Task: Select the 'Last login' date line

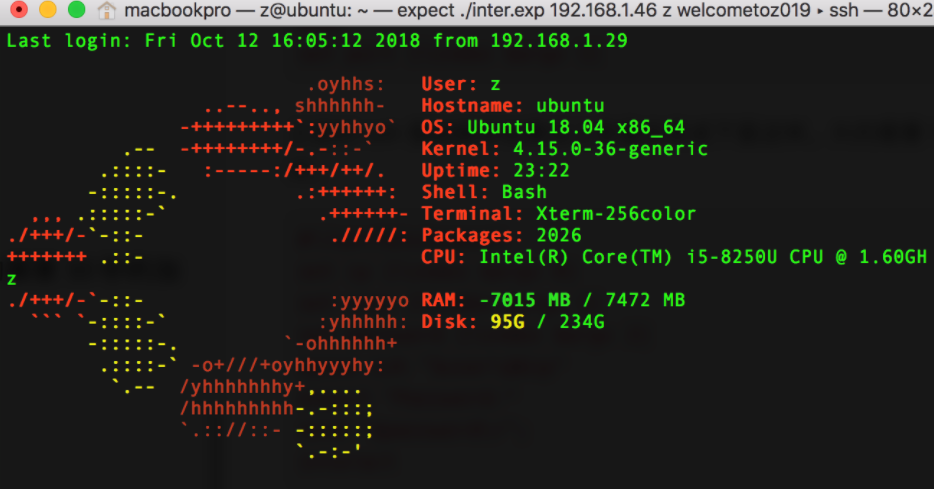Action: coord(316,41)
